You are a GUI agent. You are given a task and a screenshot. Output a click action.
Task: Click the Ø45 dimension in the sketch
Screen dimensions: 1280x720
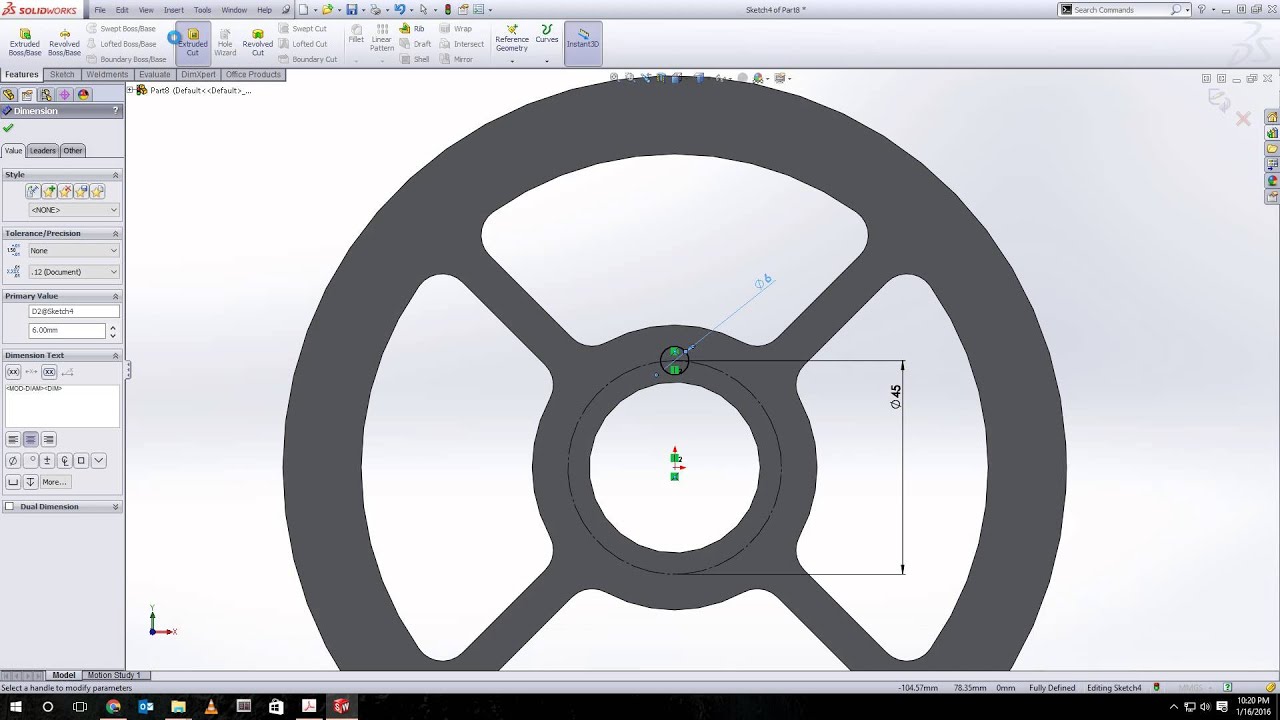(896, 397)
